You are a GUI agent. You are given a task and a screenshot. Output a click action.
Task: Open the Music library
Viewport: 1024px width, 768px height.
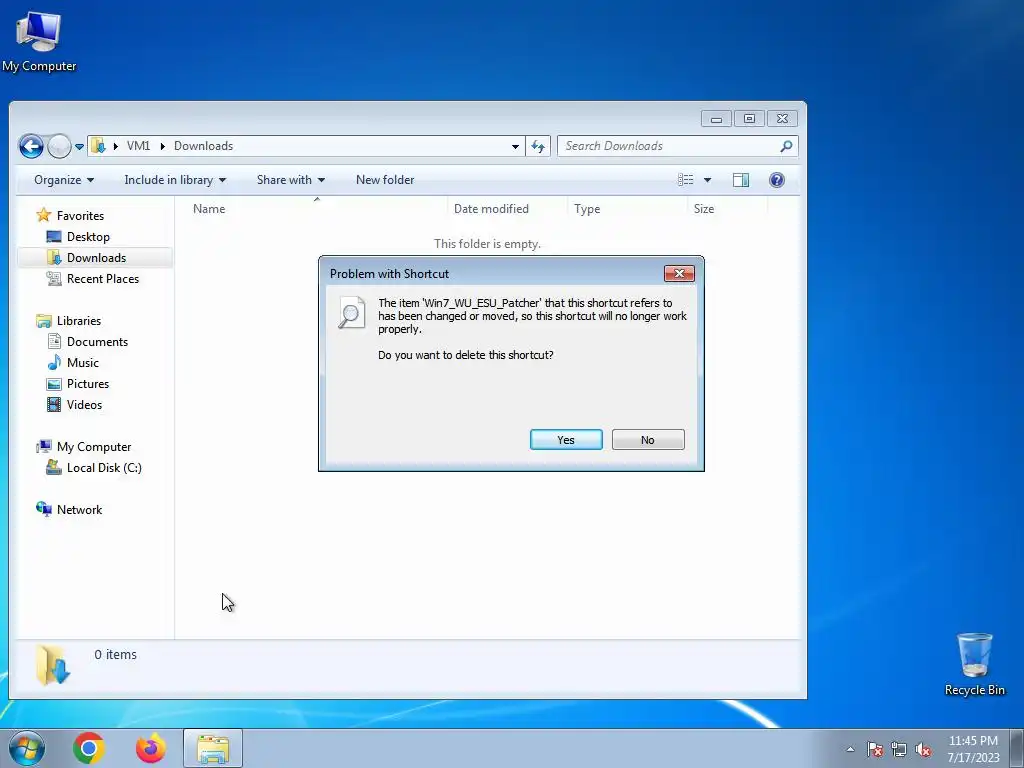pos(82,362)
